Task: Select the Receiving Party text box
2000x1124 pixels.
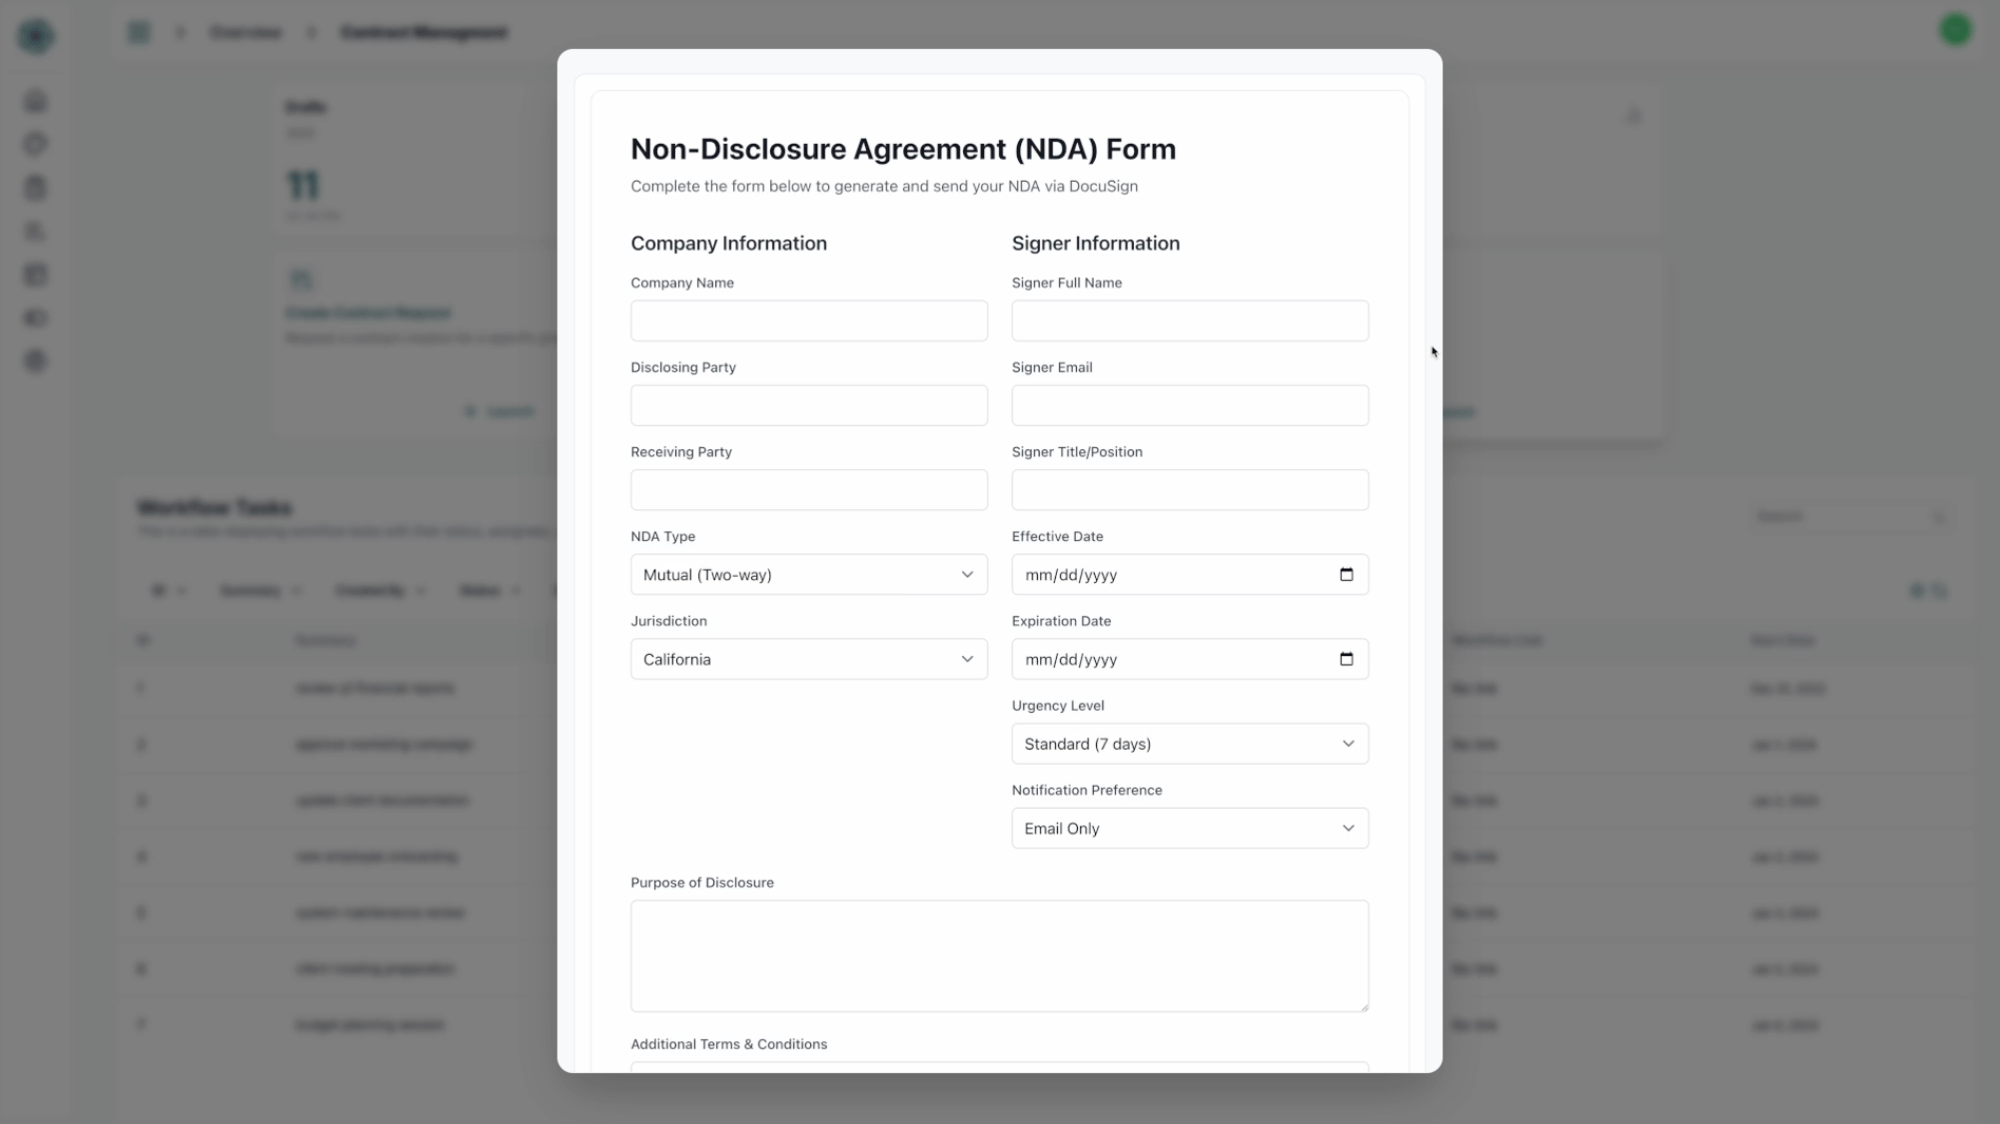Action: pos(808,490)
